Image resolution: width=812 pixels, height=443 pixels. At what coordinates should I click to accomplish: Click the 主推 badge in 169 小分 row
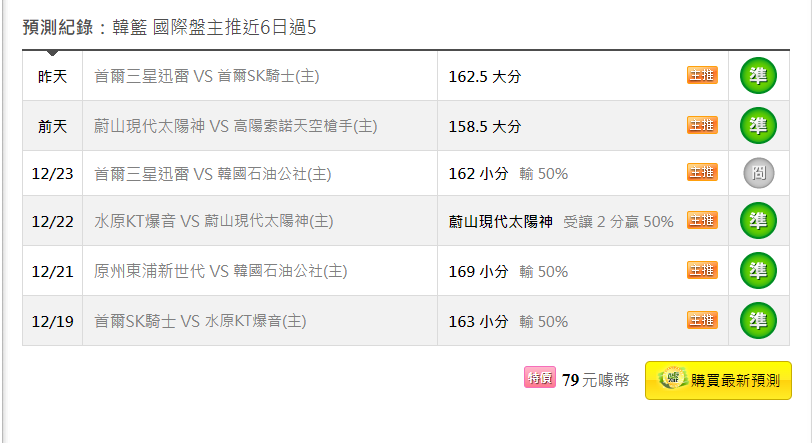click(x=702, y=270)
